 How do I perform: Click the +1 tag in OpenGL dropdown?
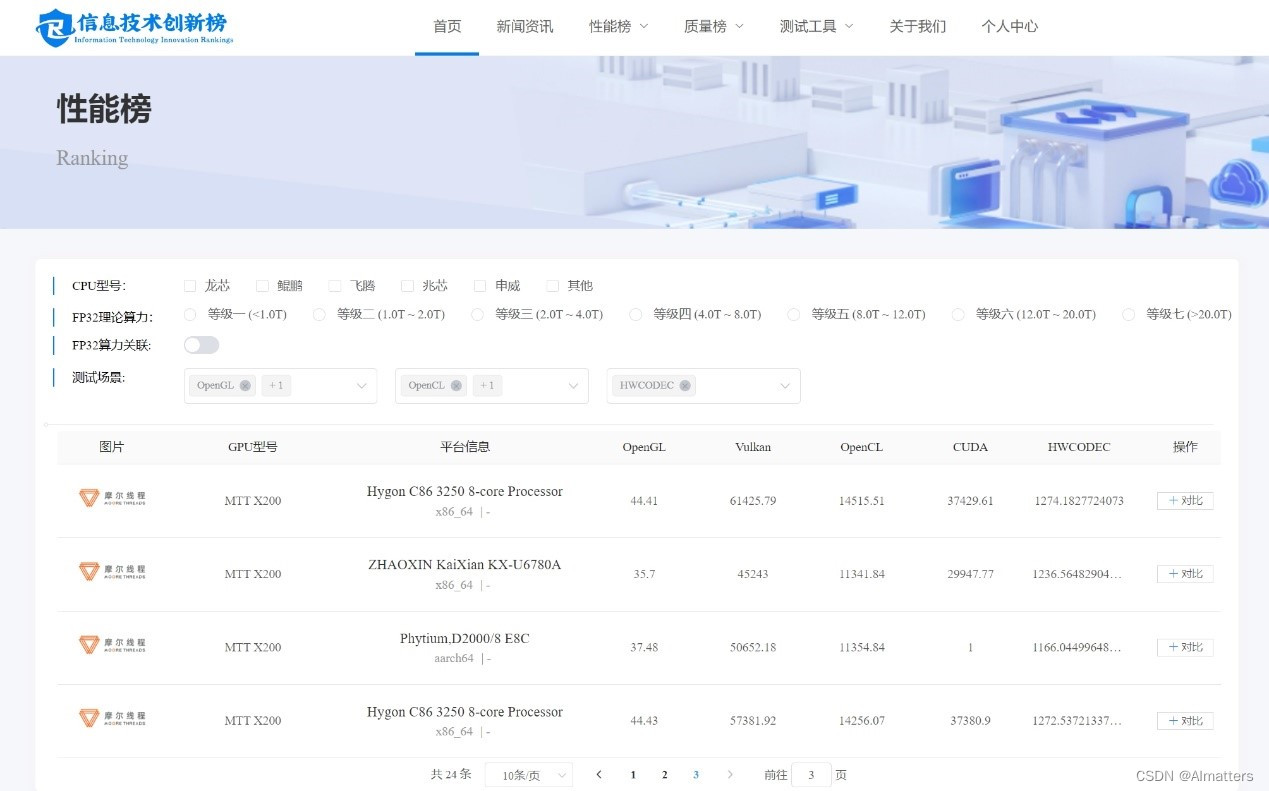276,386
